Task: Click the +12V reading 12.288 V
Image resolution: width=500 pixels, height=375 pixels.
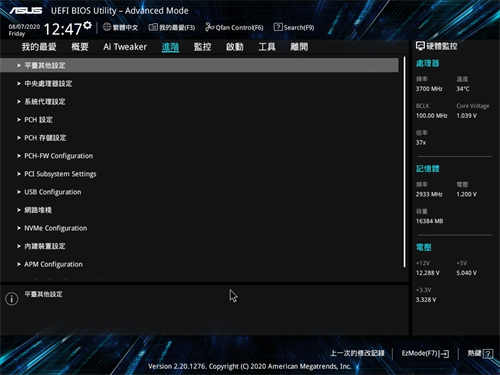Action: coord(428,273)
